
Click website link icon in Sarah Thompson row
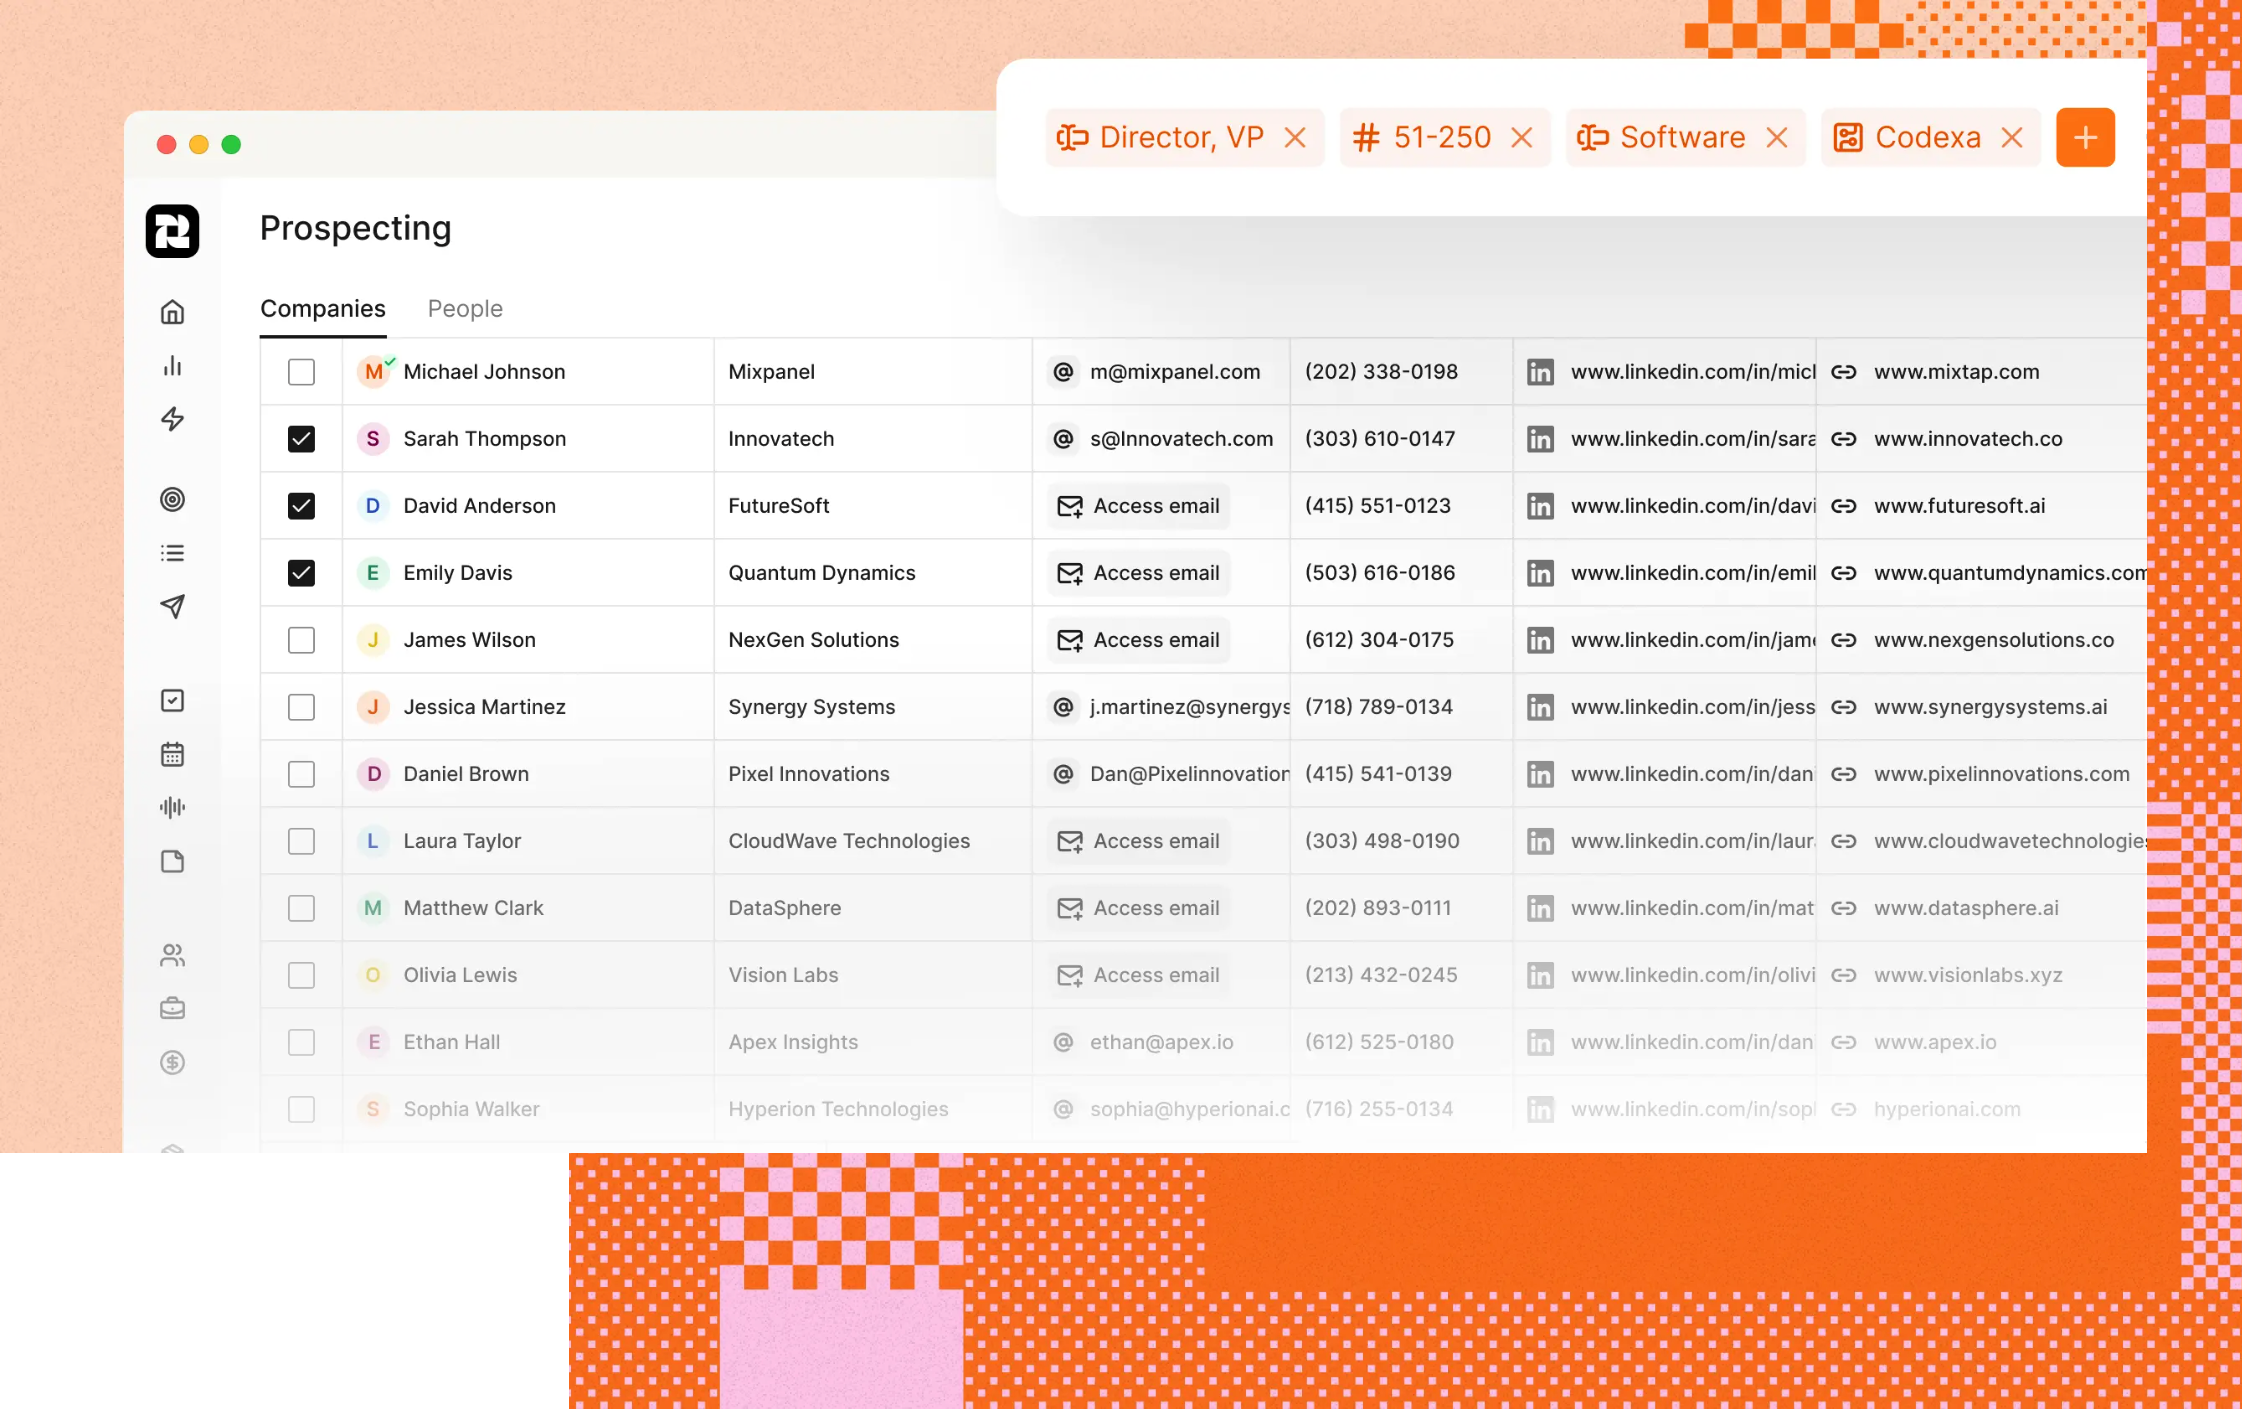click(1843, 439)
